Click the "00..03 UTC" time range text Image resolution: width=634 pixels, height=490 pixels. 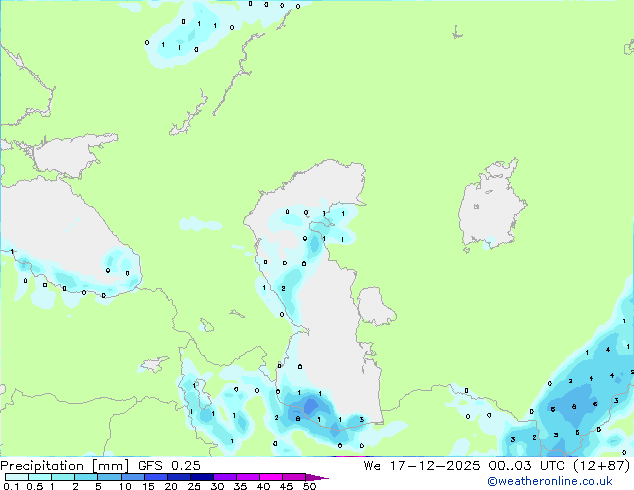pos(526,466)
